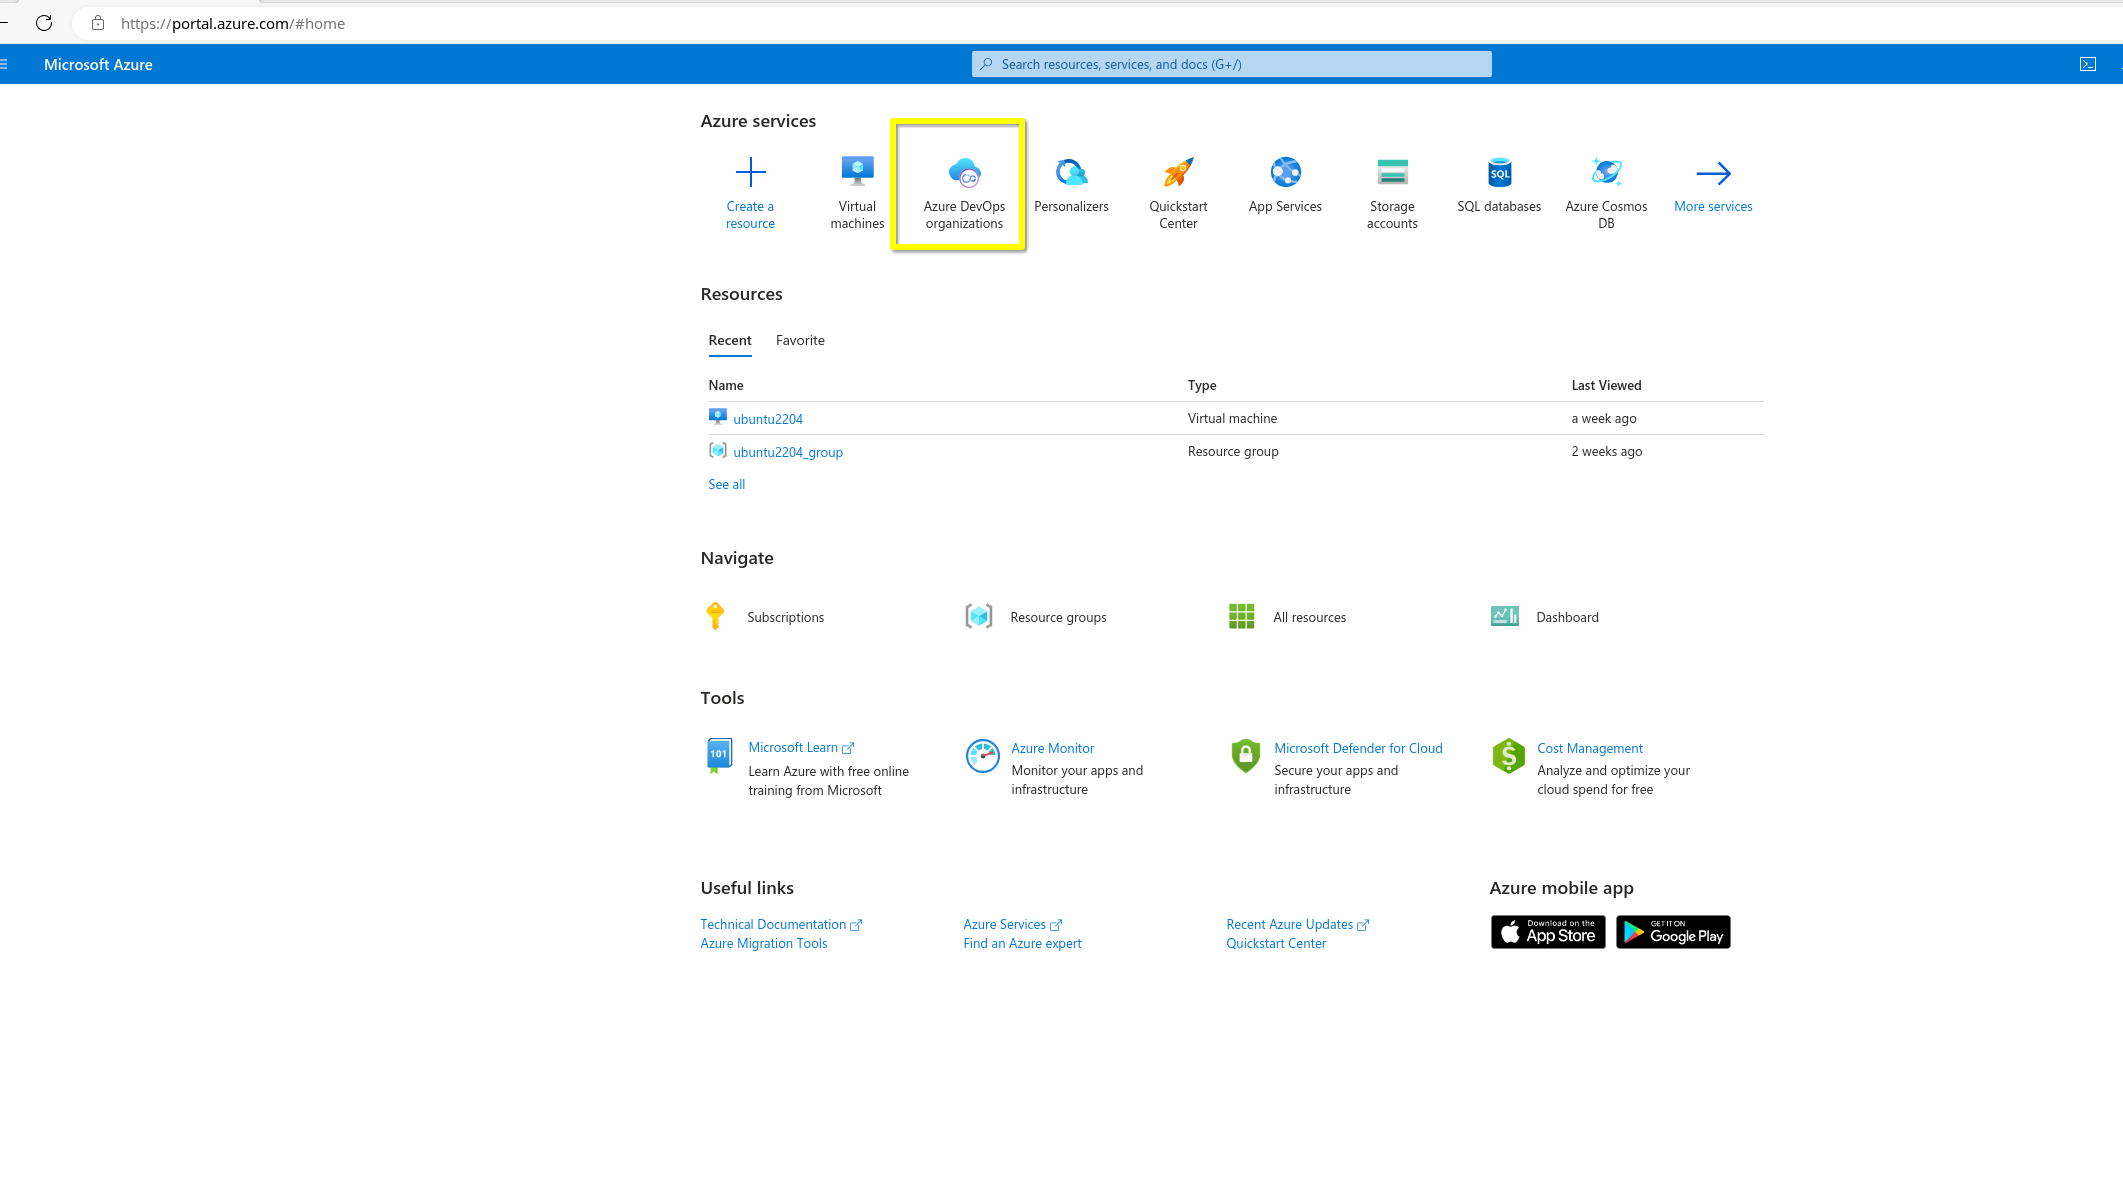Image resolution: width=2123 pixels, height=1178 pixels.
Task: Open Virtual machines service icon
Action: pyautogui.click(x=857, y=171)
